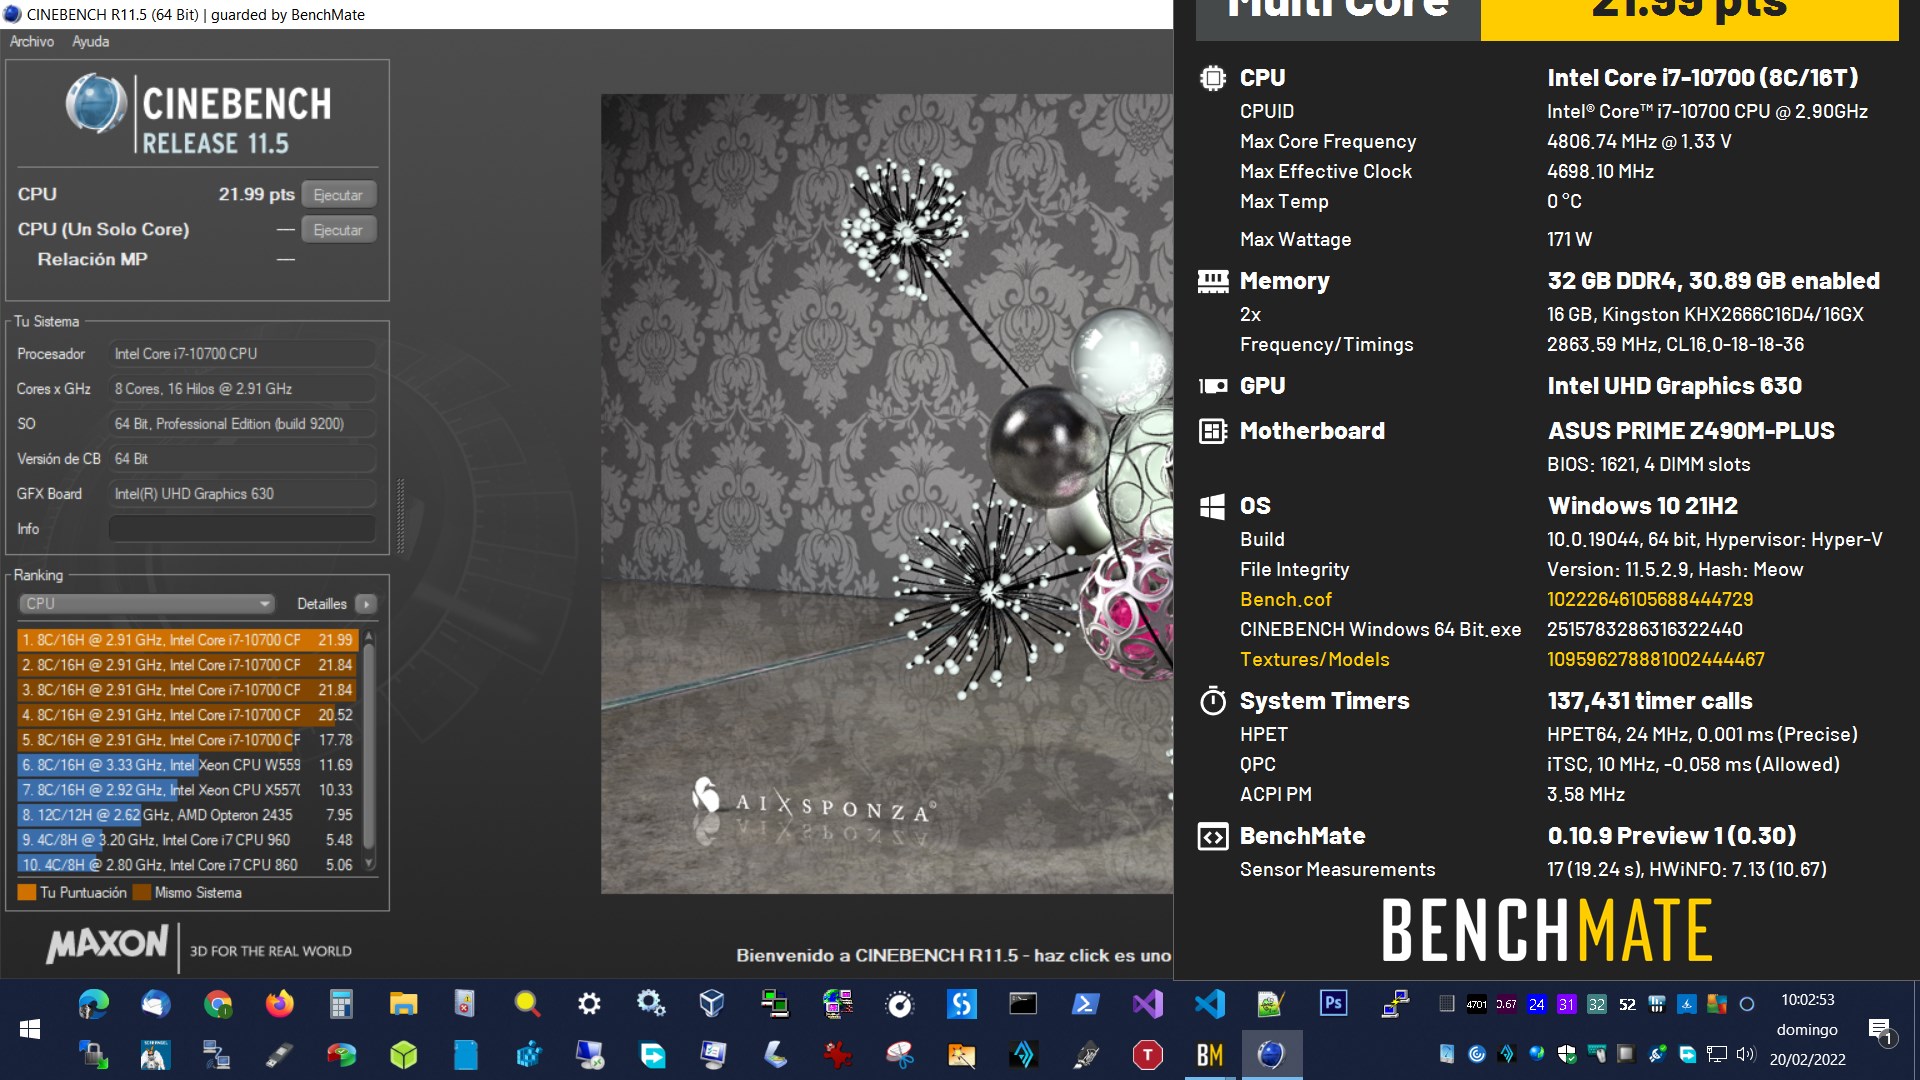Screen dimensions: 1920x1080
Task: Open Windows Settings gear icon
Action: point(589,1003)
